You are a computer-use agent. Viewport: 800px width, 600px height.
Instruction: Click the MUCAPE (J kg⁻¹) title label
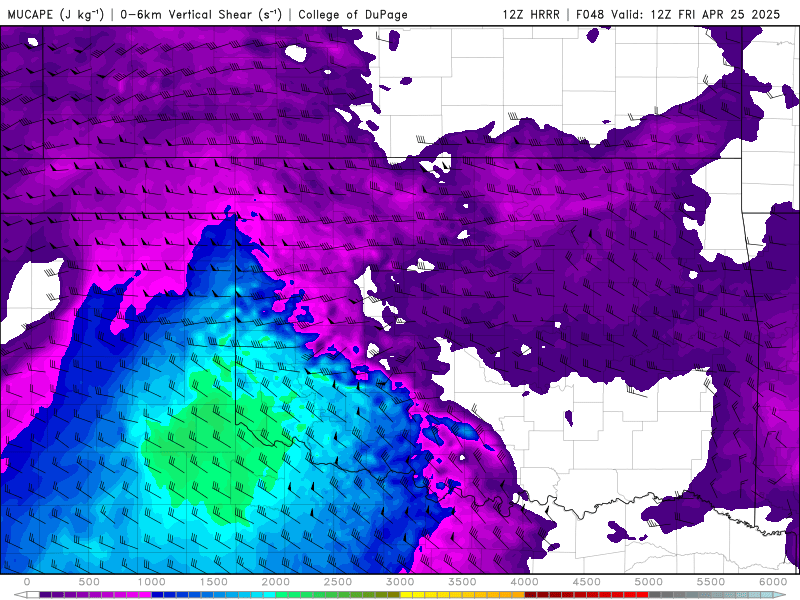pos(56,14)
